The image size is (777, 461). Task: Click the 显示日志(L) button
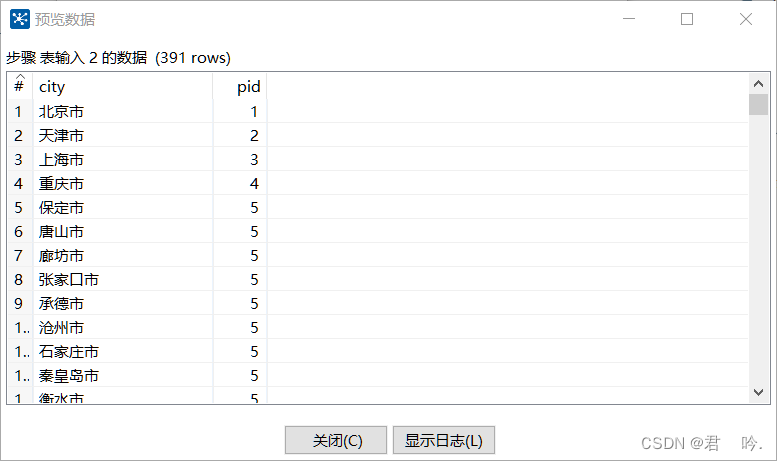(x=444, y=440)
